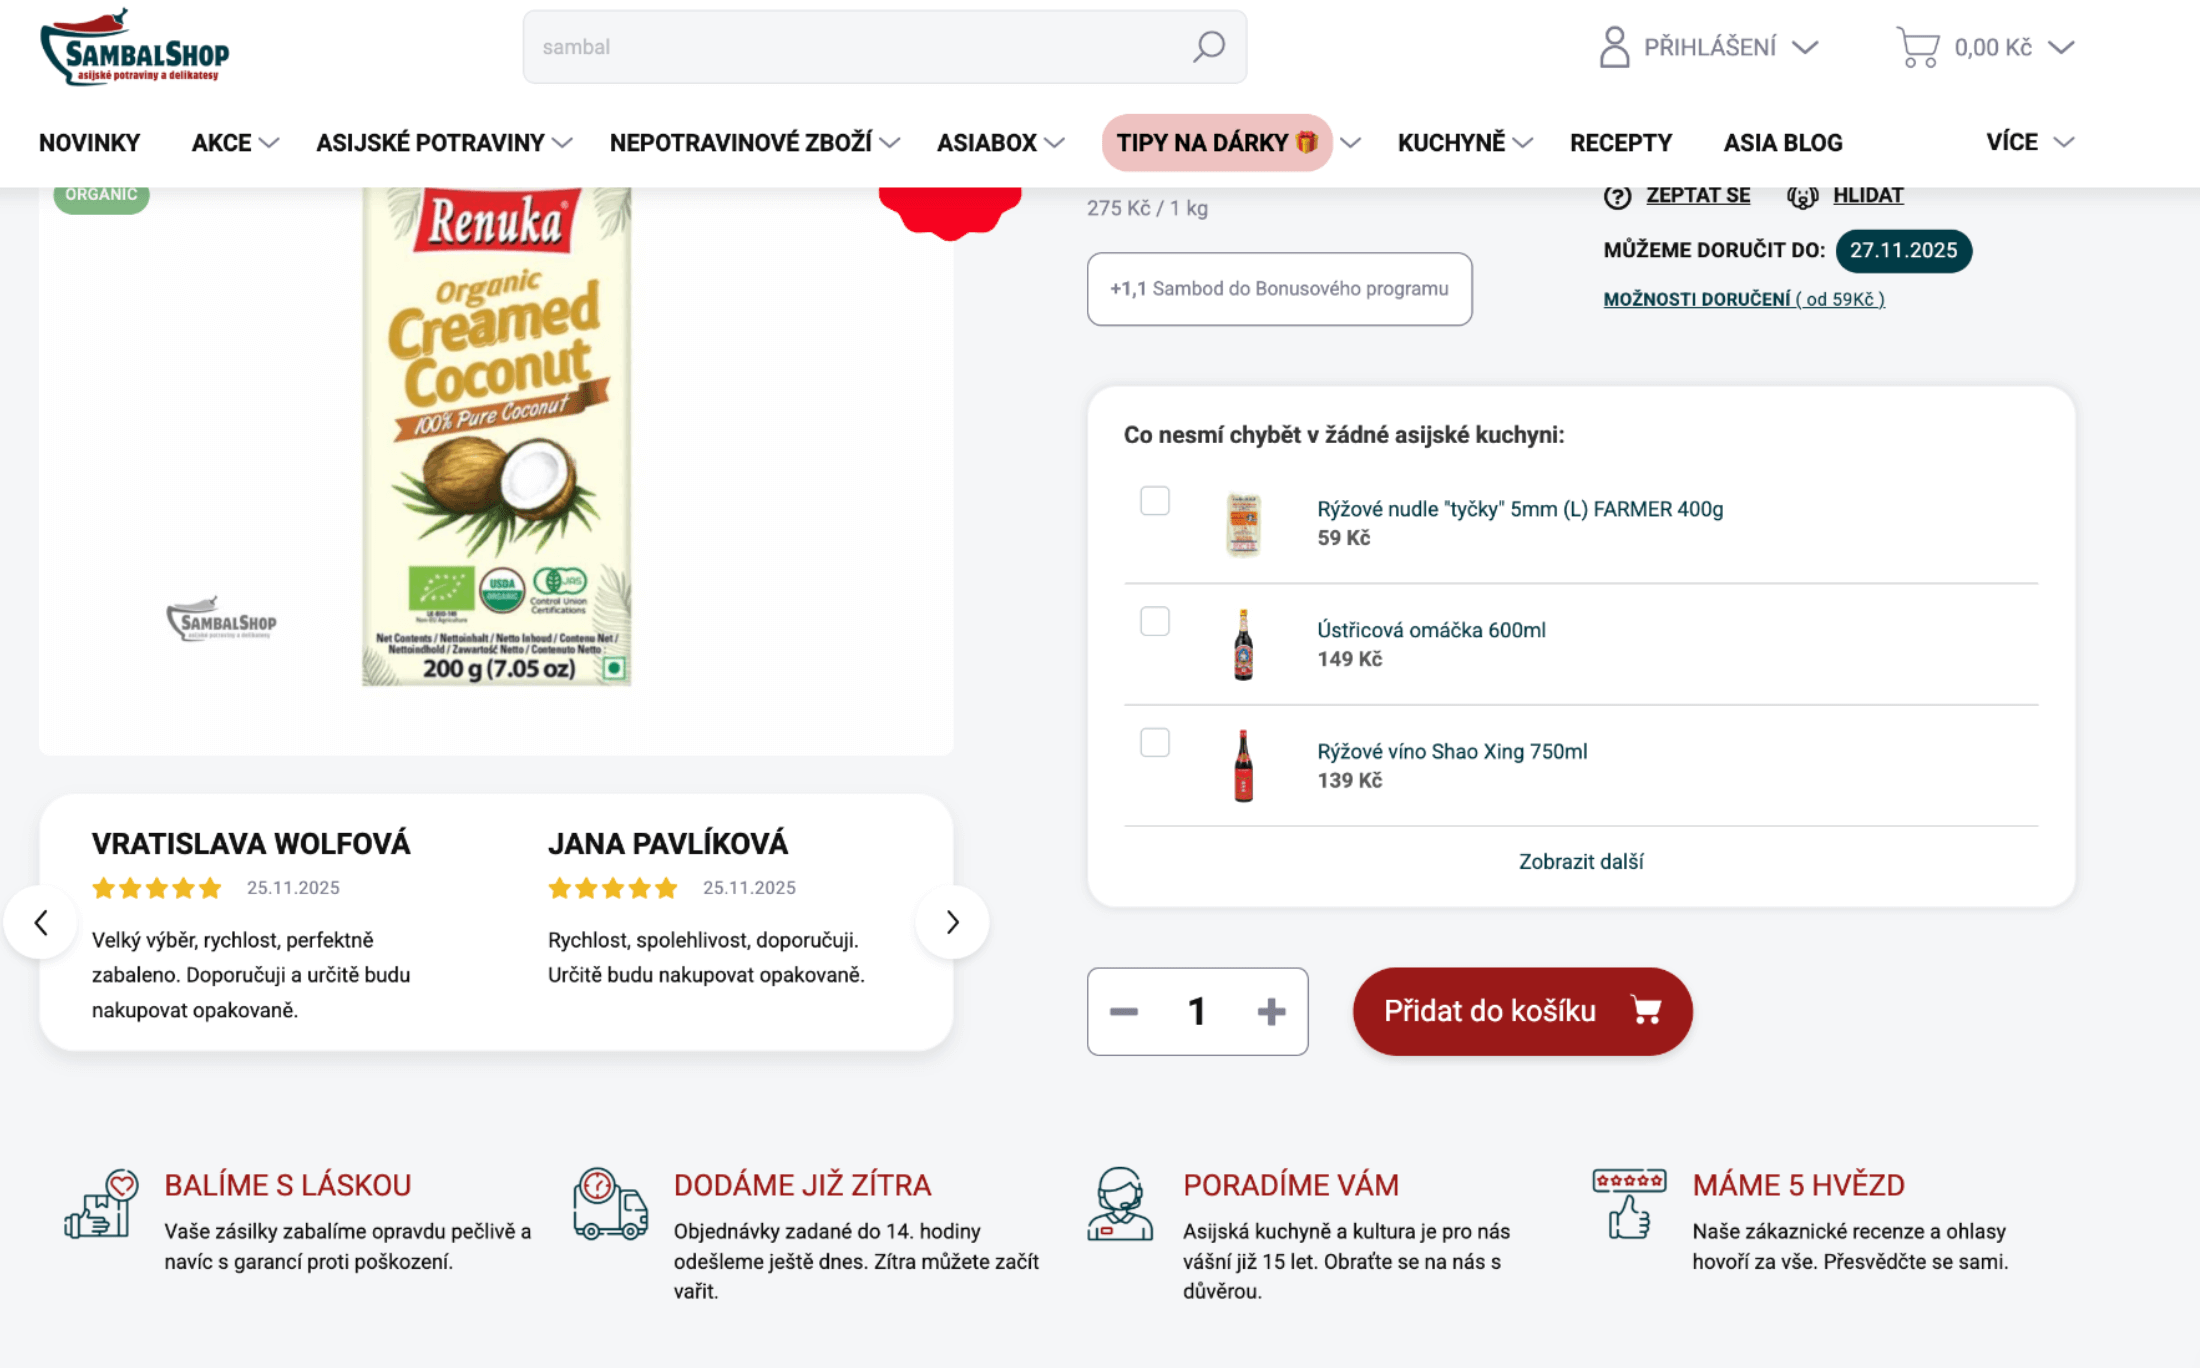Select the Rýžové víno Shao Xing checkbox
The image size is (2200, 1368).
tap(1155, 742)
